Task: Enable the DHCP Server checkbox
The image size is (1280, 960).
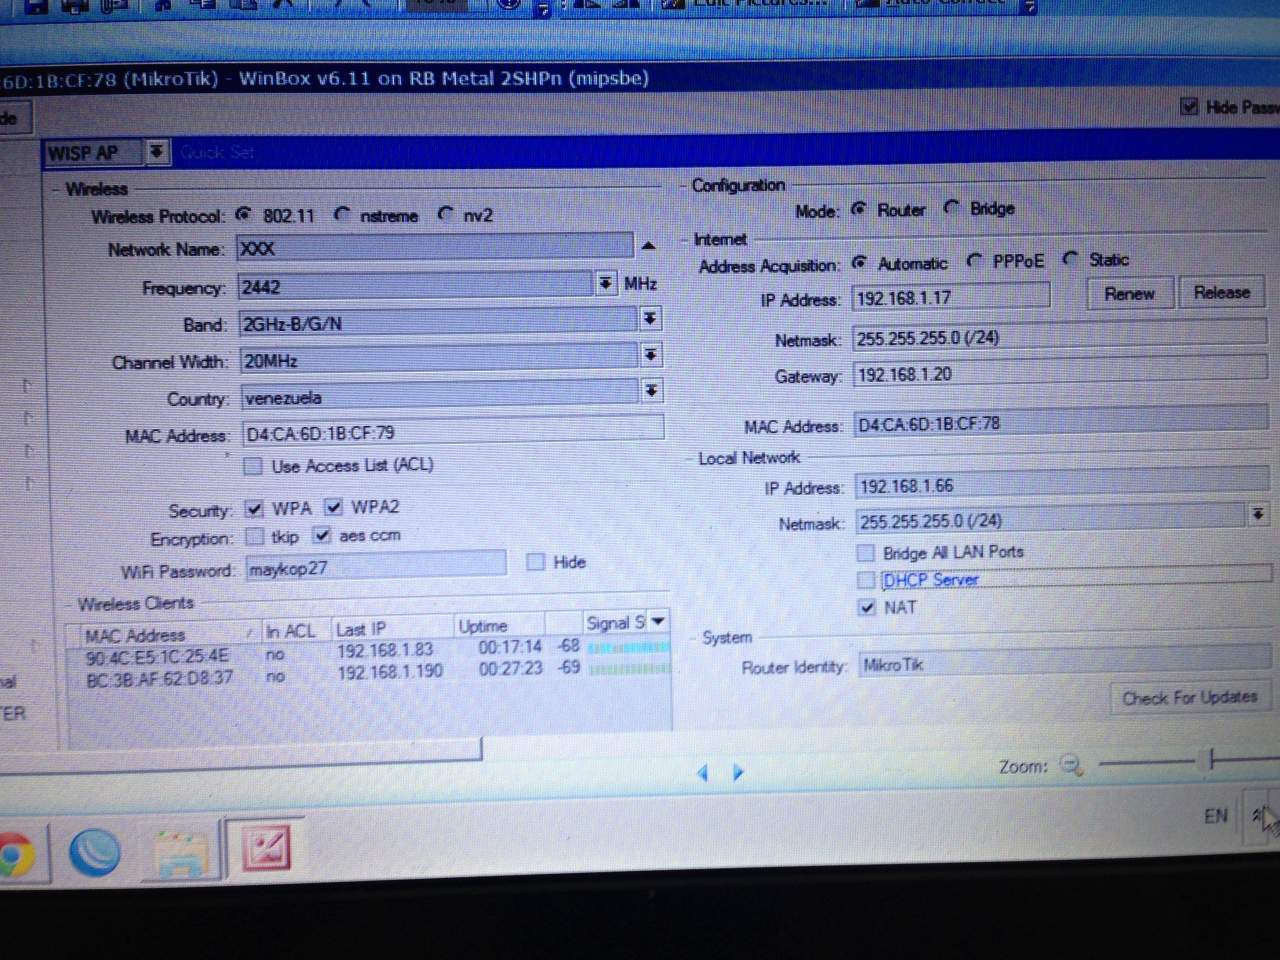Action: click(866, 580)
